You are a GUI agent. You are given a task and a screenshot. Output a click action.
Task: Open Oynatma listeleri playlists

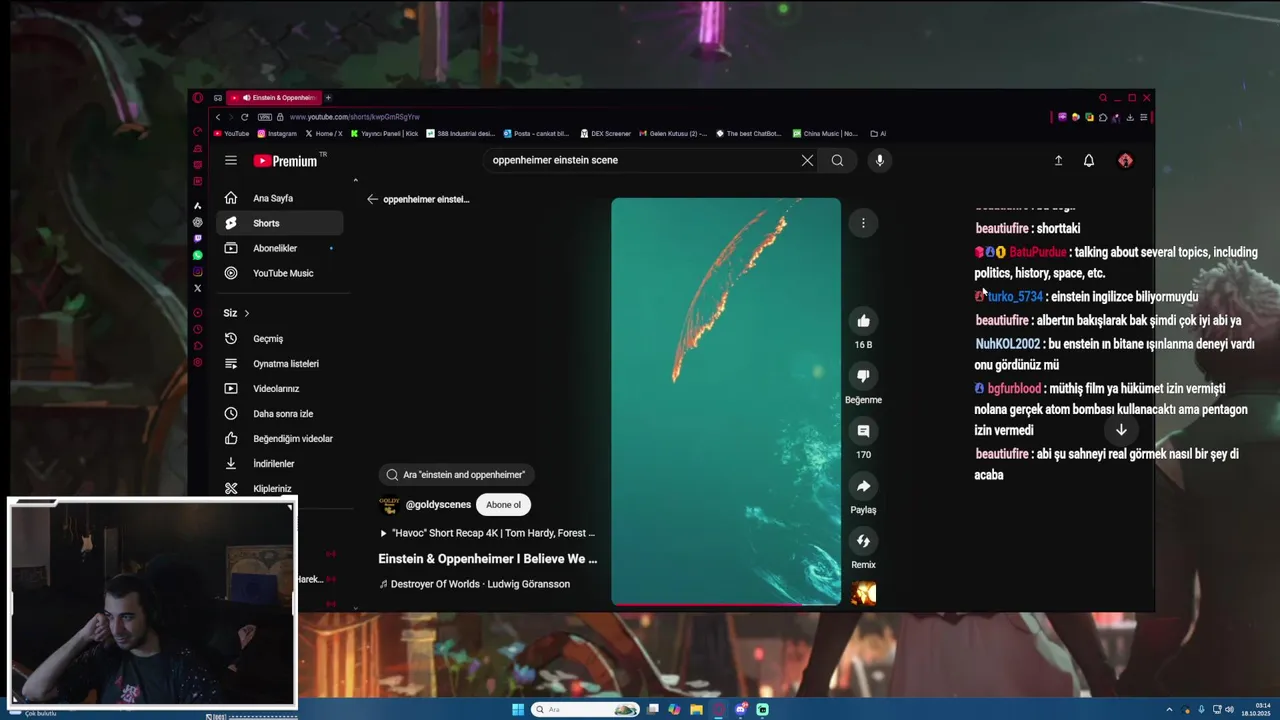pos(281,363)
